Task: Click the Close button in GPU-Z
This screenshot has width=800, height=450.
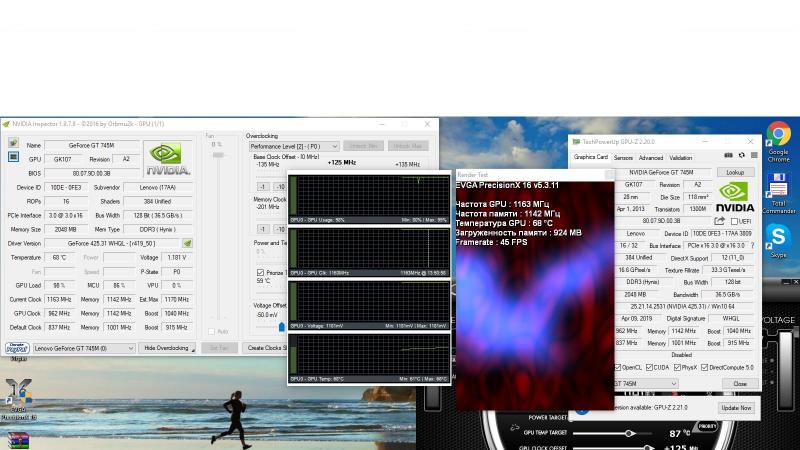Action: [740, 384]
